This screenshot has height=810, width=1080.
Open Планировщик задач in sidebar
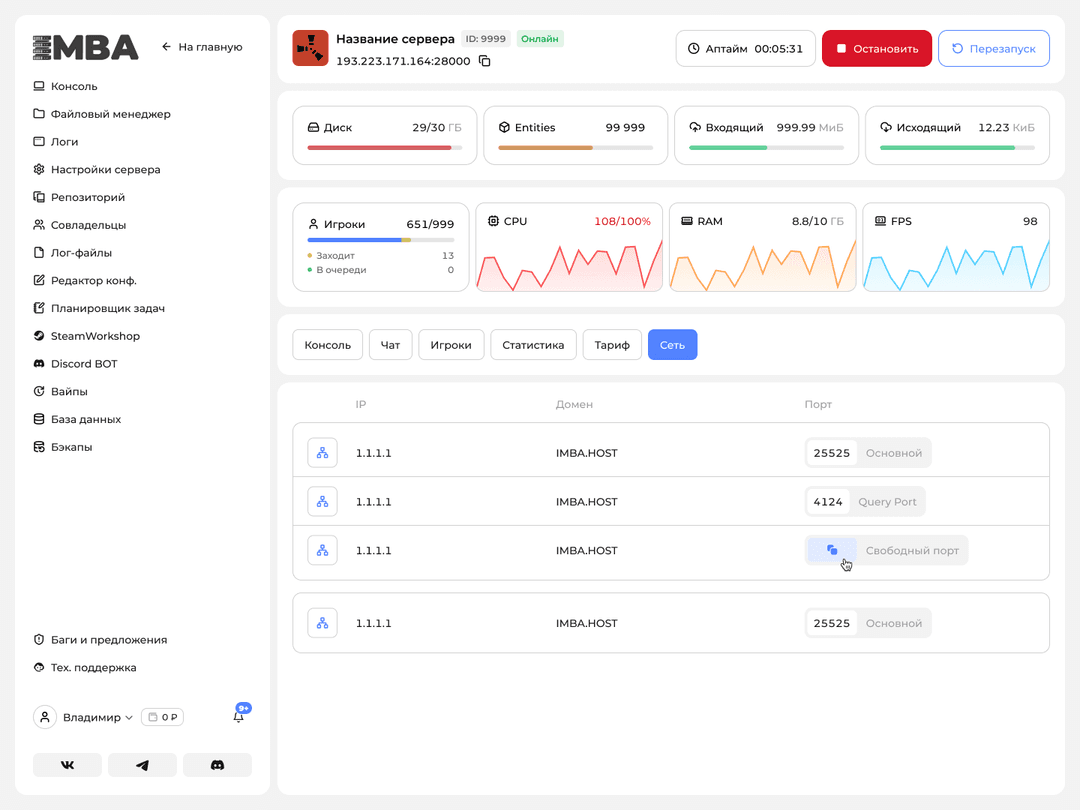(x=107, y=308)
